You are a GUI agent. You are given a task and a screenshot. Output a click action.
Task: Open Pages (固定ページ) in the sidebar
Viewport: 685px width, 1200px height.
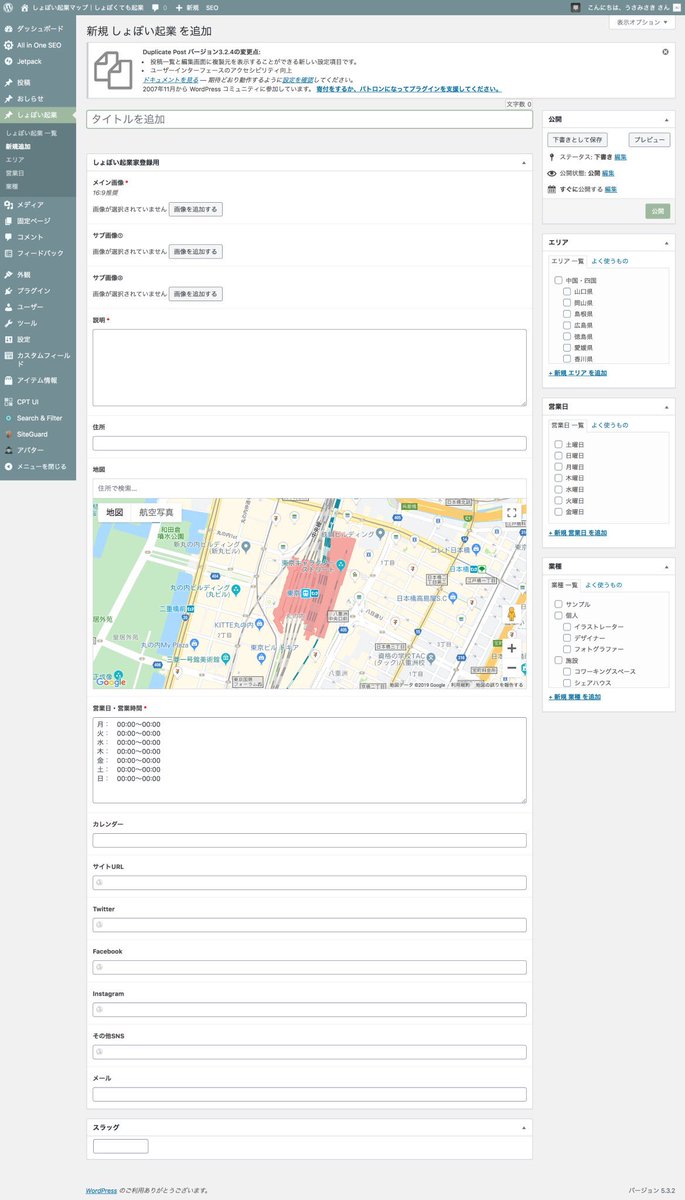(x=38, y=220)
